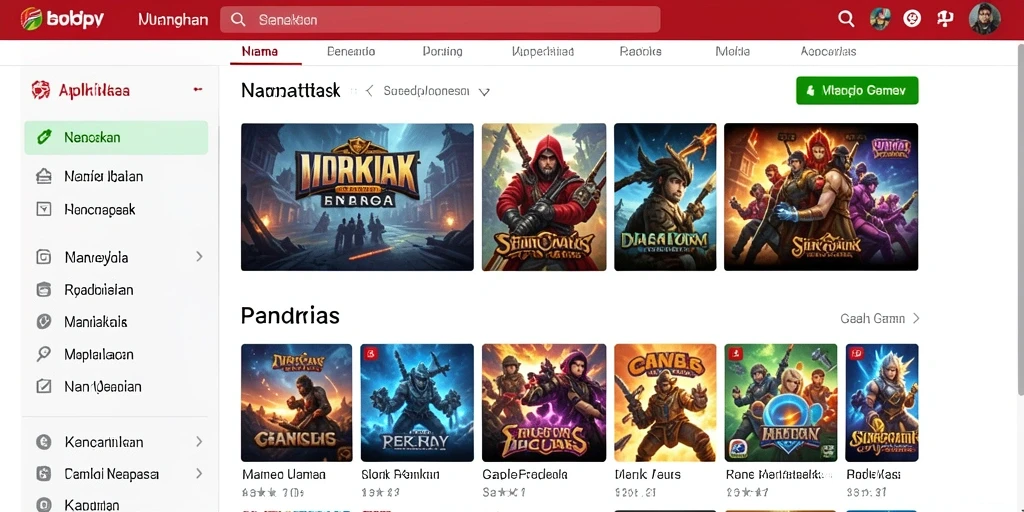Open the green Rone Mardatelals game thumbnail
This screenshot has height=512, width=1024.
pyautogui.click(x=781, y=403)
